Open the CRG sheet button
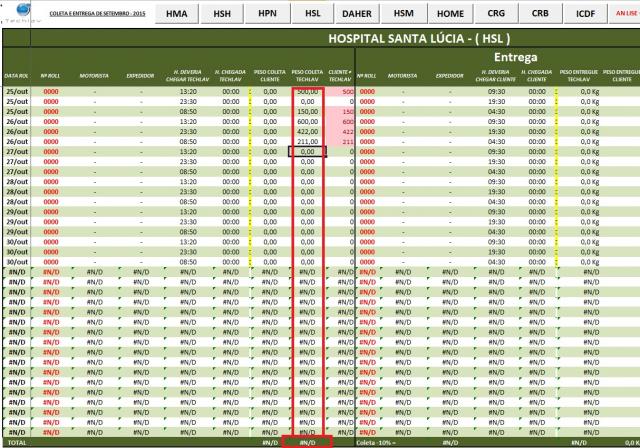The image size is (640, 448). tap(496, 13)
